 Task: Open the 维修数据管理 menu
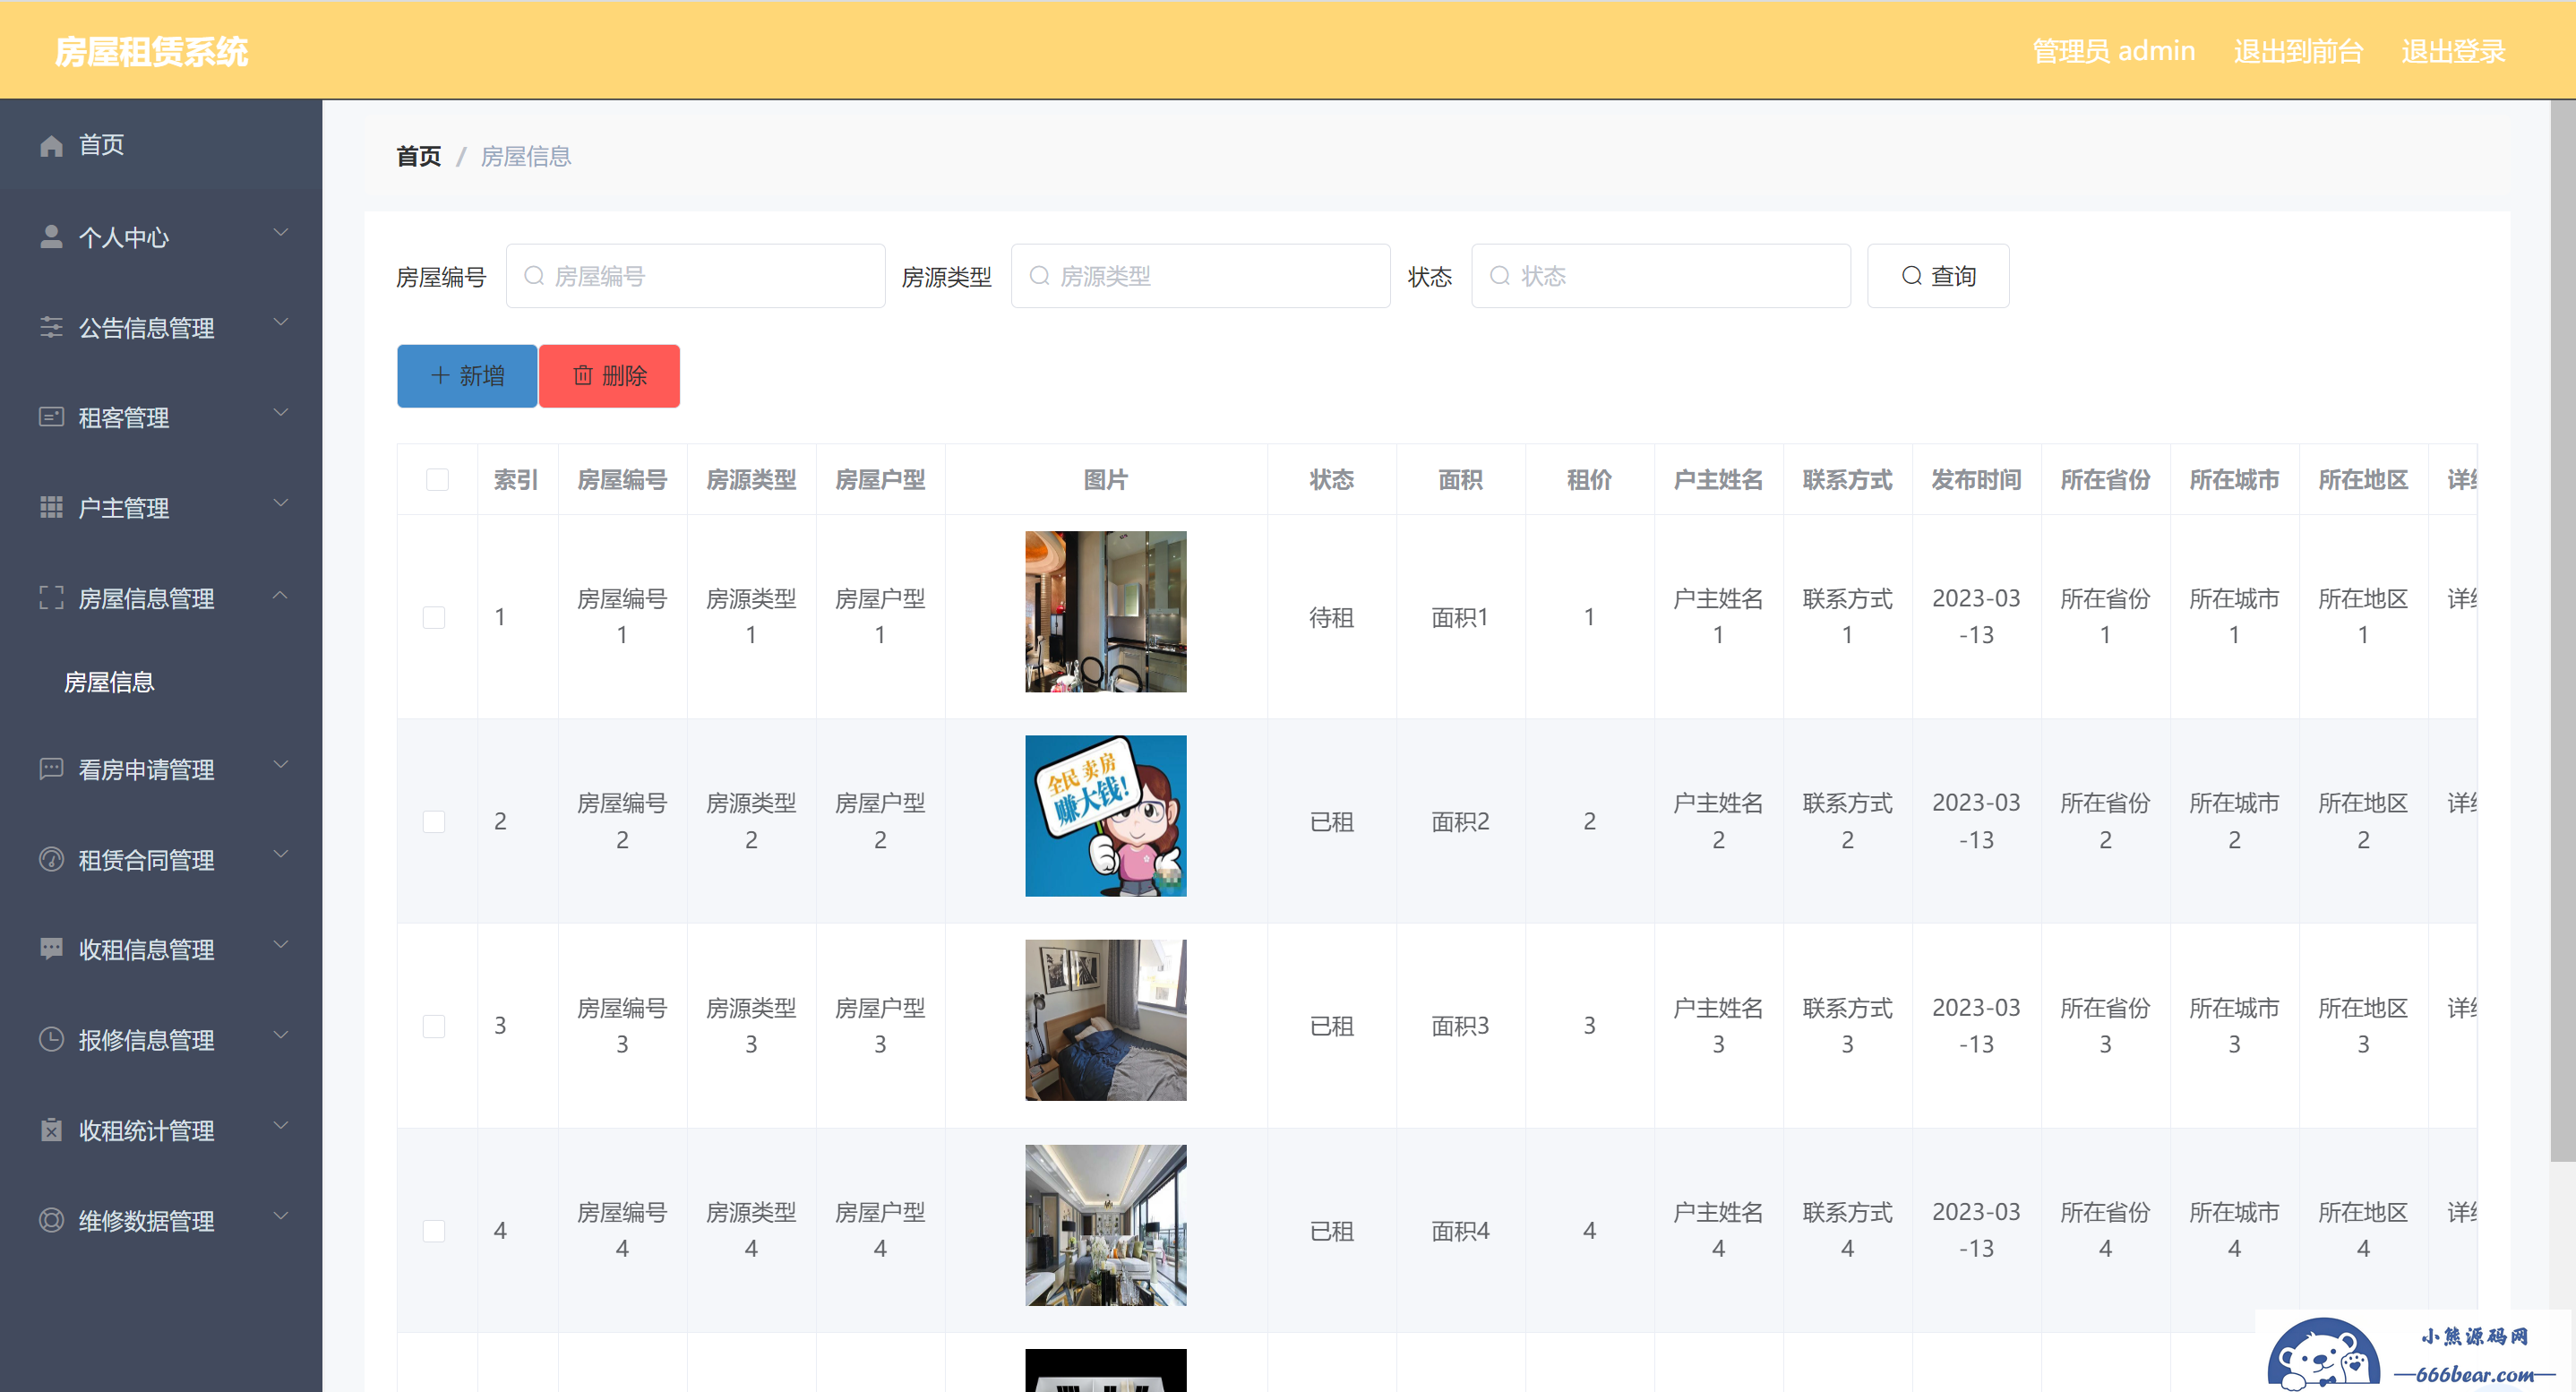pyautogui.click(x=161, y=1220)
